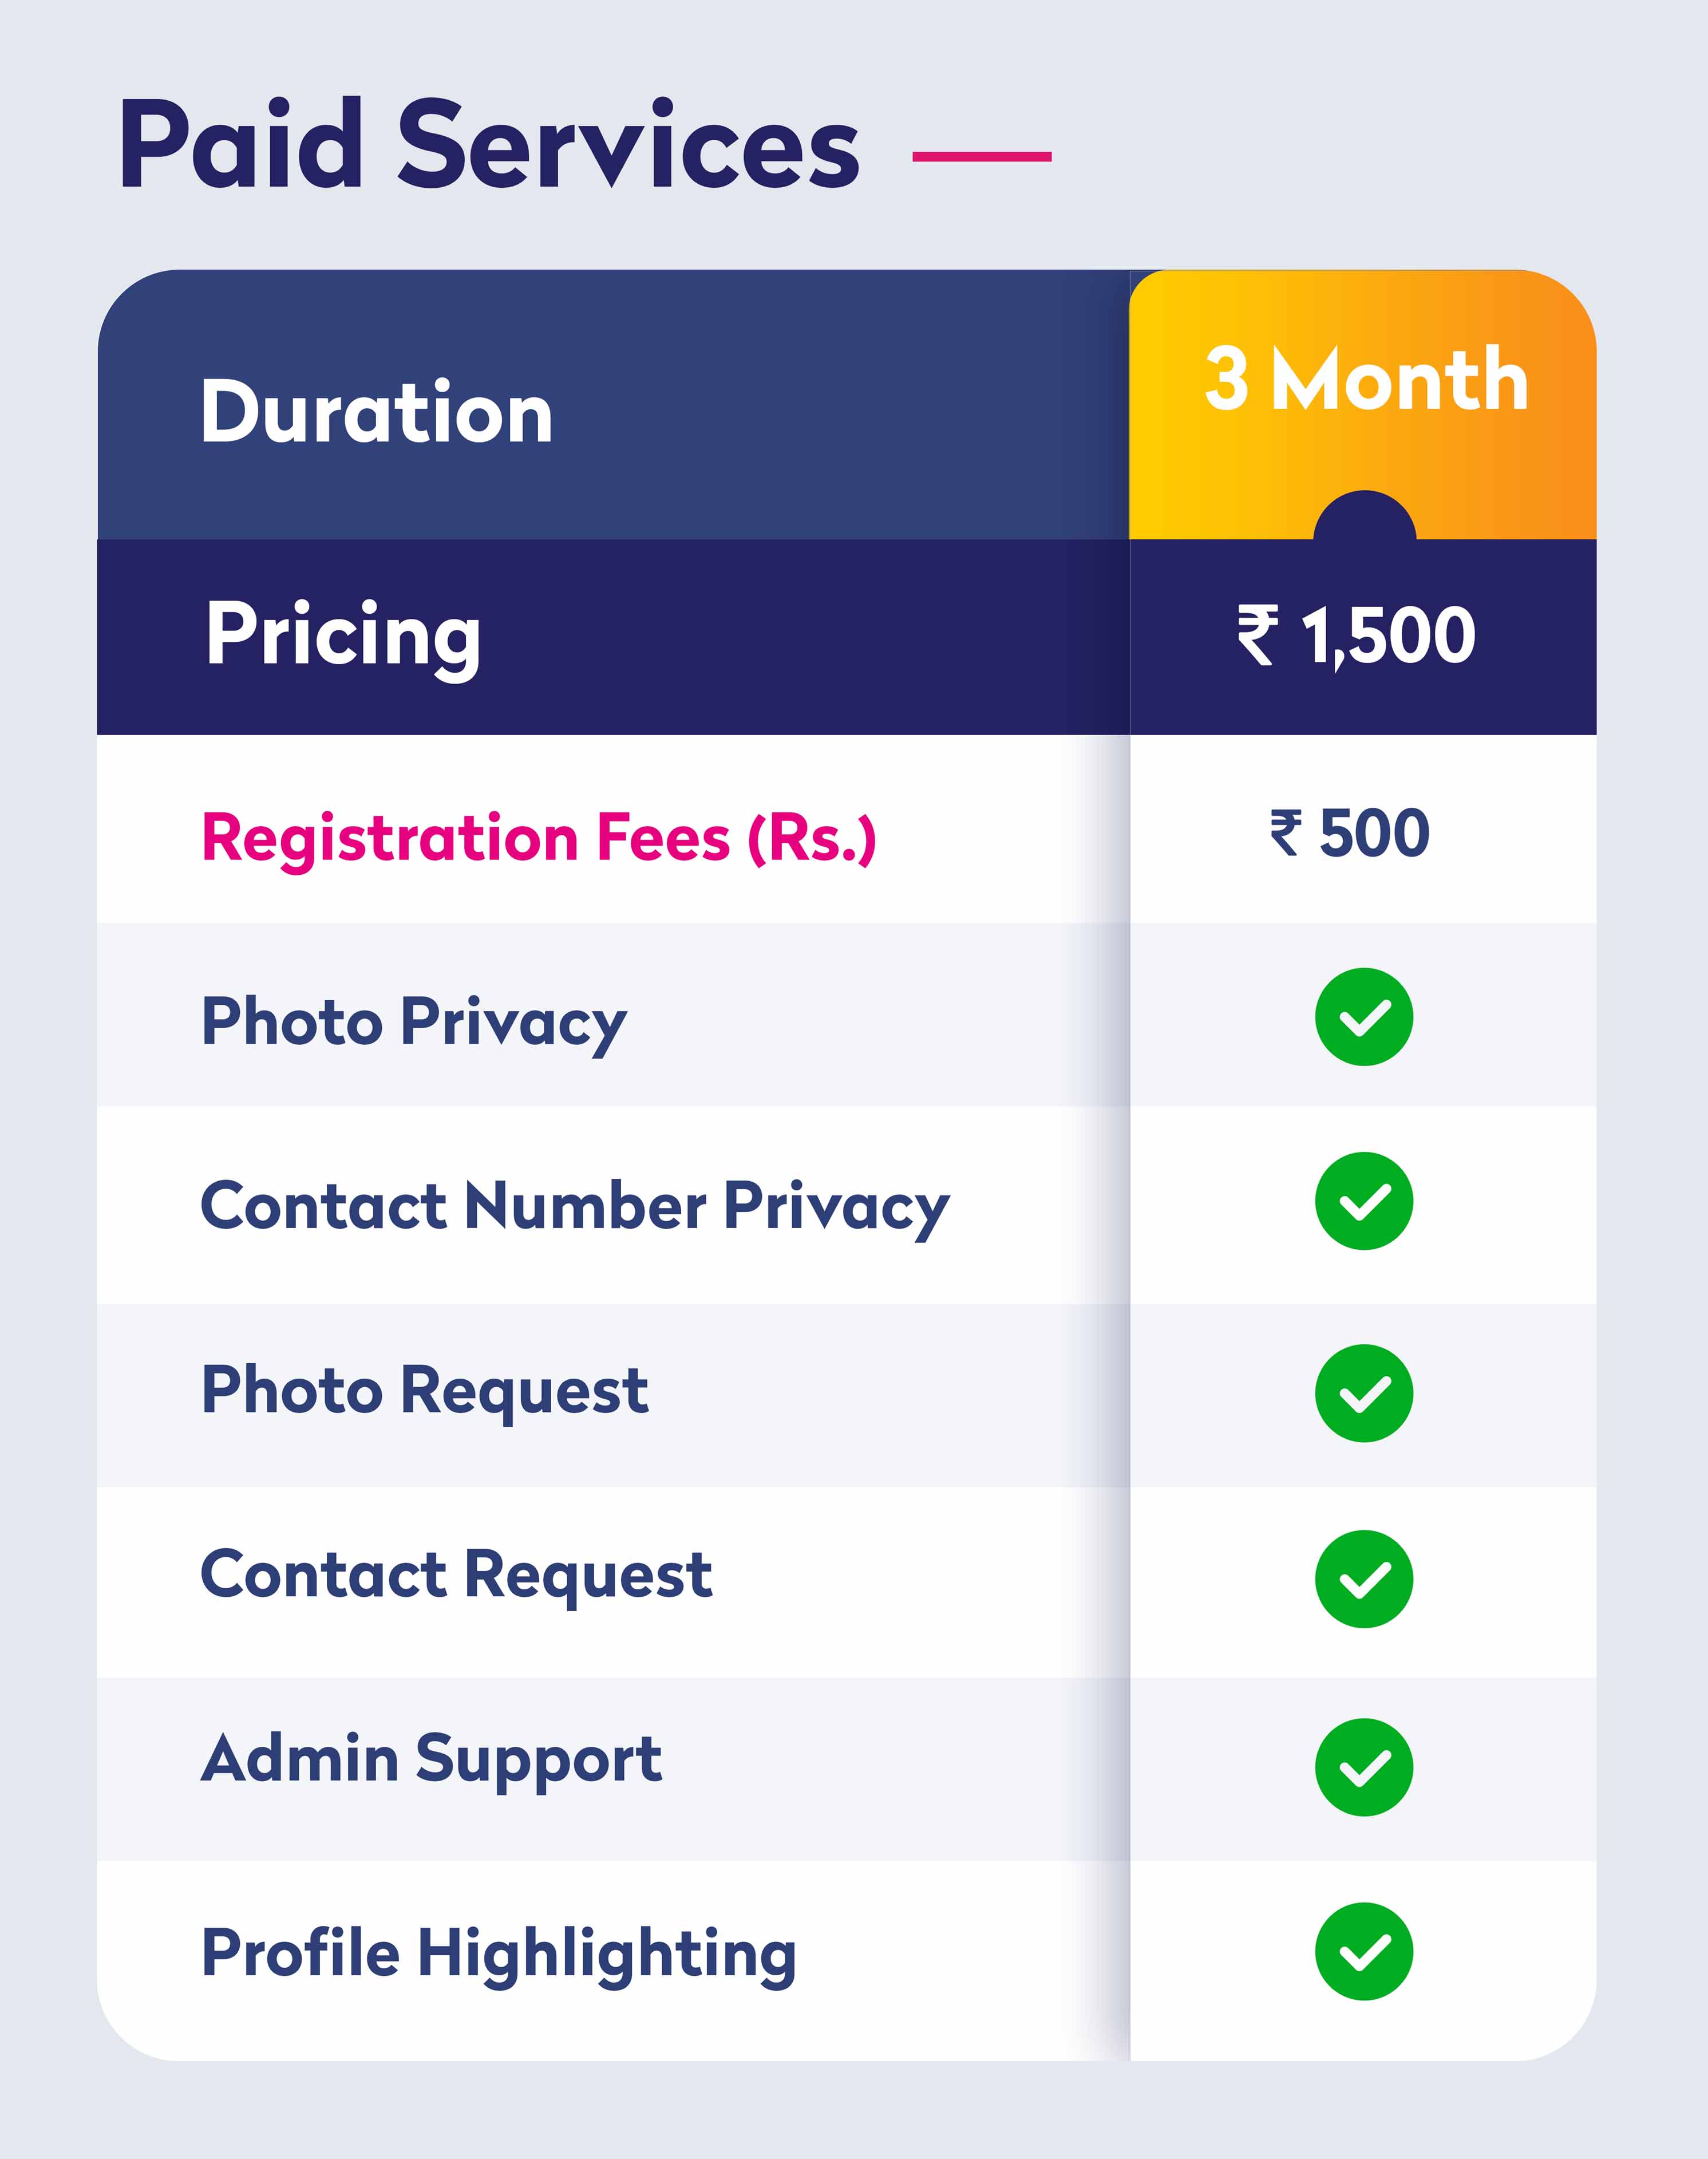Click the Profile Highlighting feature label

pyautogui.click(x=499, y=1954)
